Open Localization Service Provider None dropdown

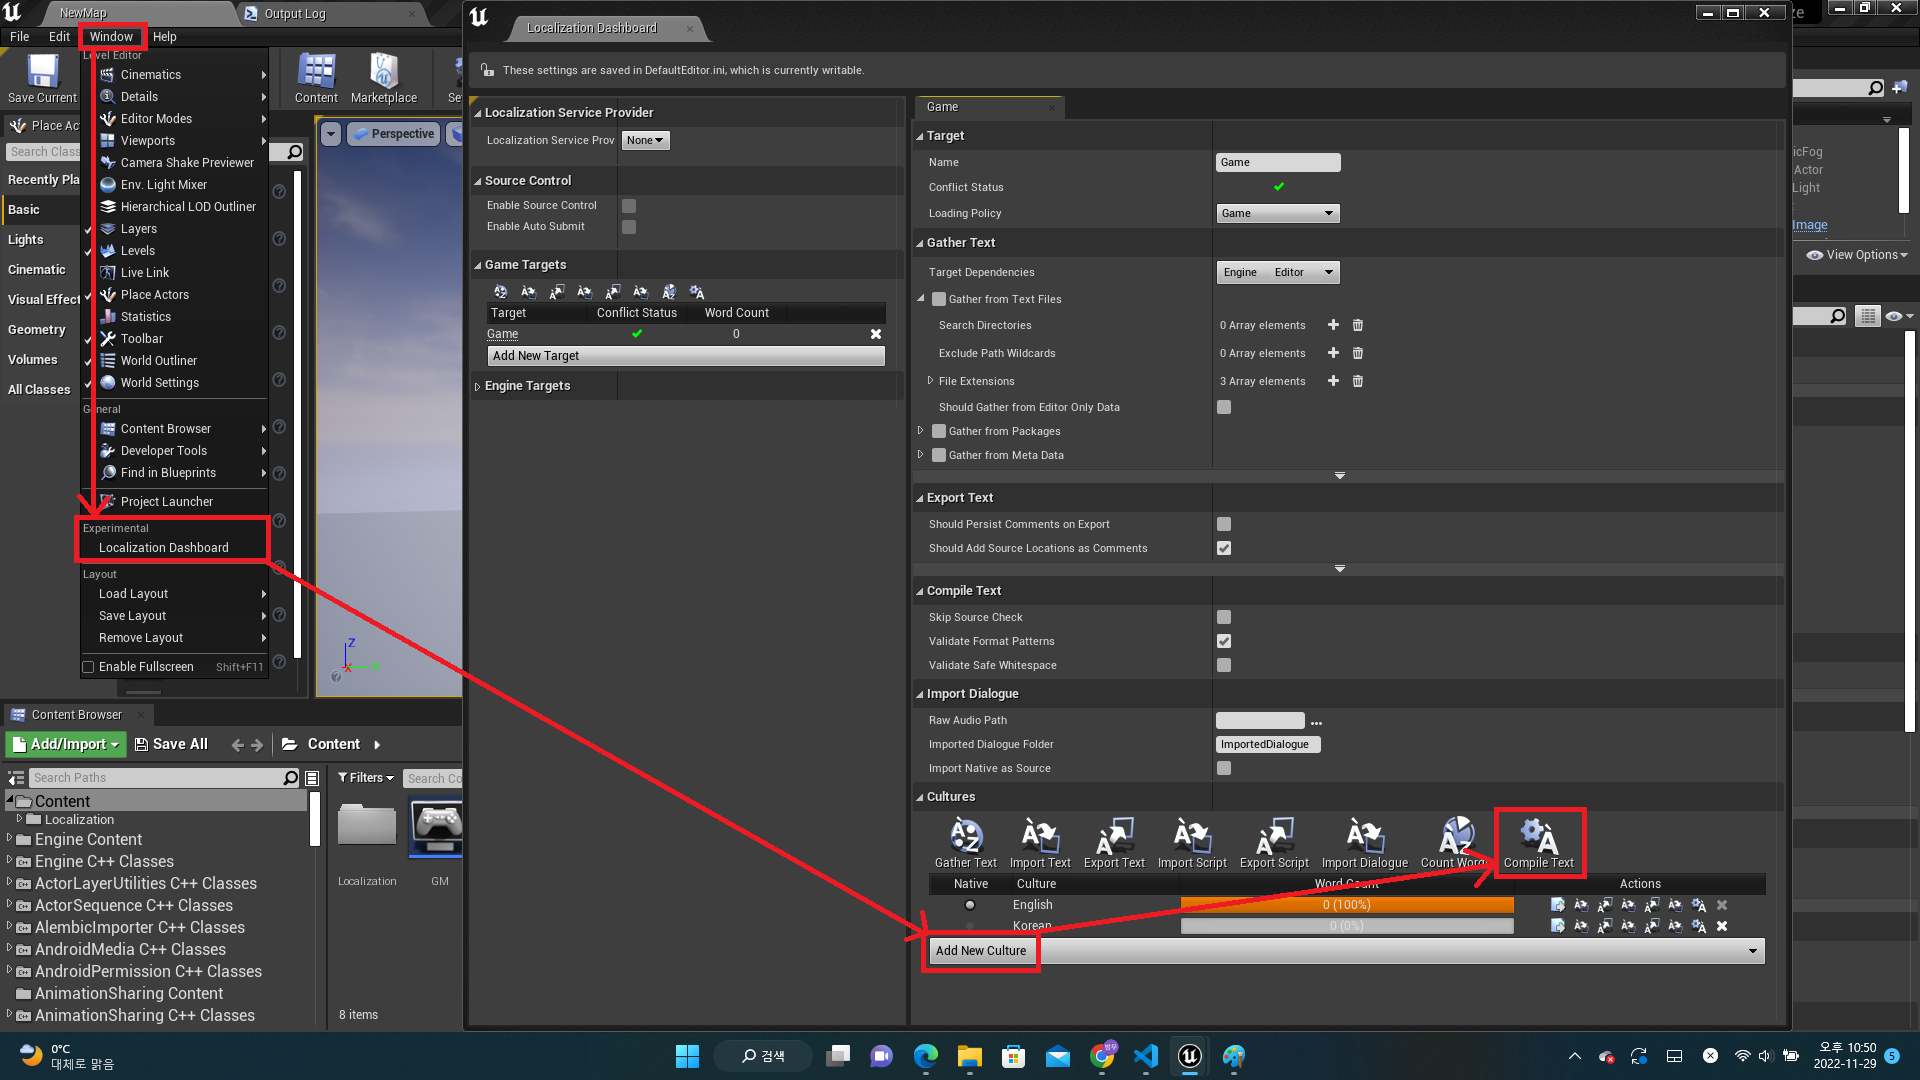[645, 141]
